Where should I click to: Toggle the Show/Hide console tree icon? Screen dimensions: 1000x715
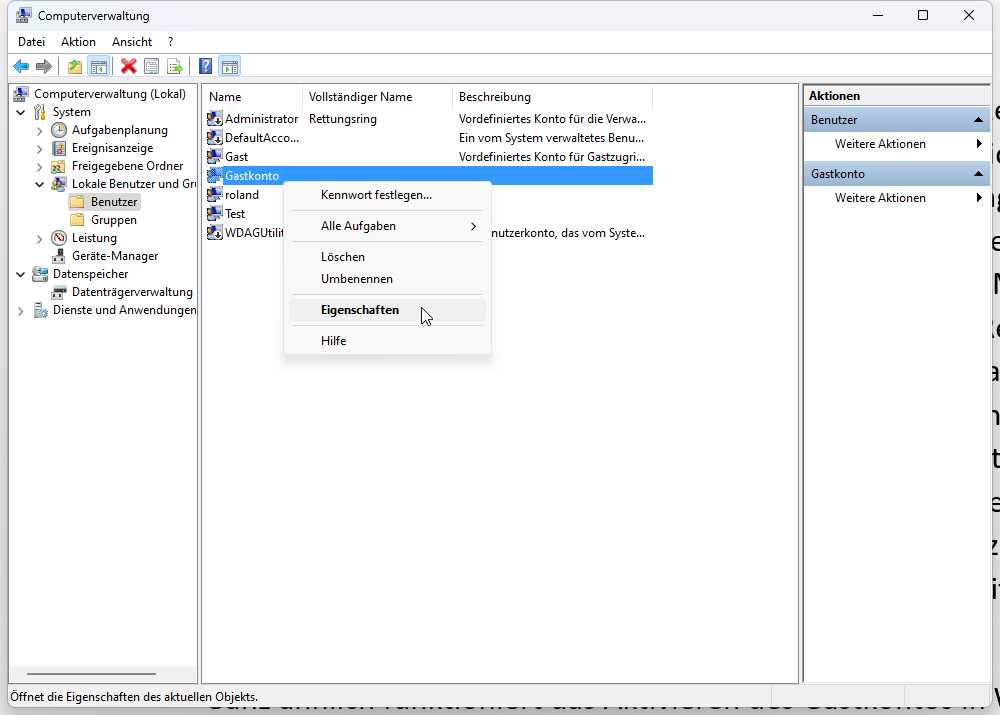coord(98,67)
